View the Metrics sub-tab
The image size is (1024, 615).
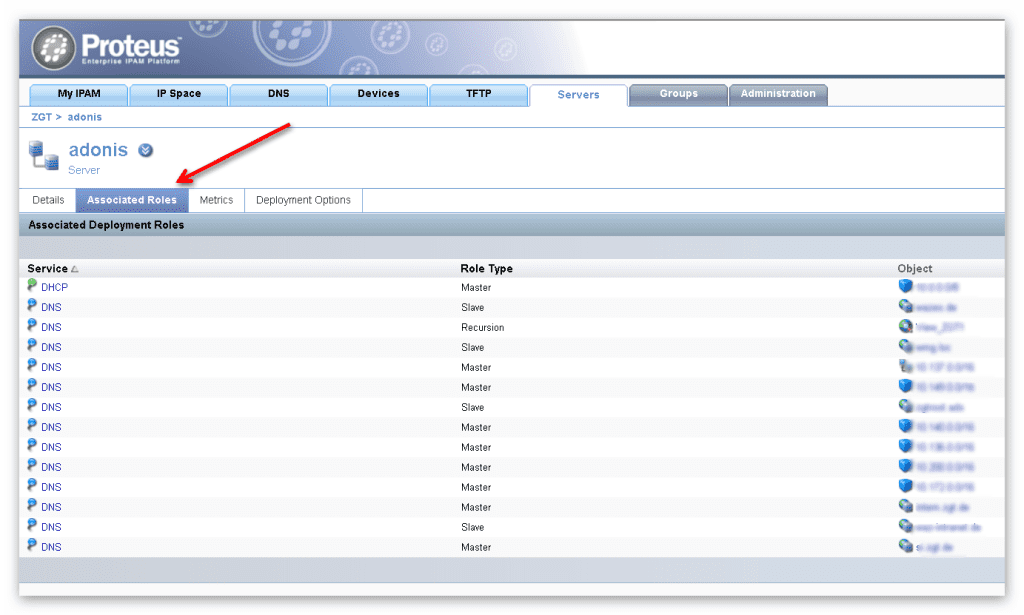coord(216,200)
